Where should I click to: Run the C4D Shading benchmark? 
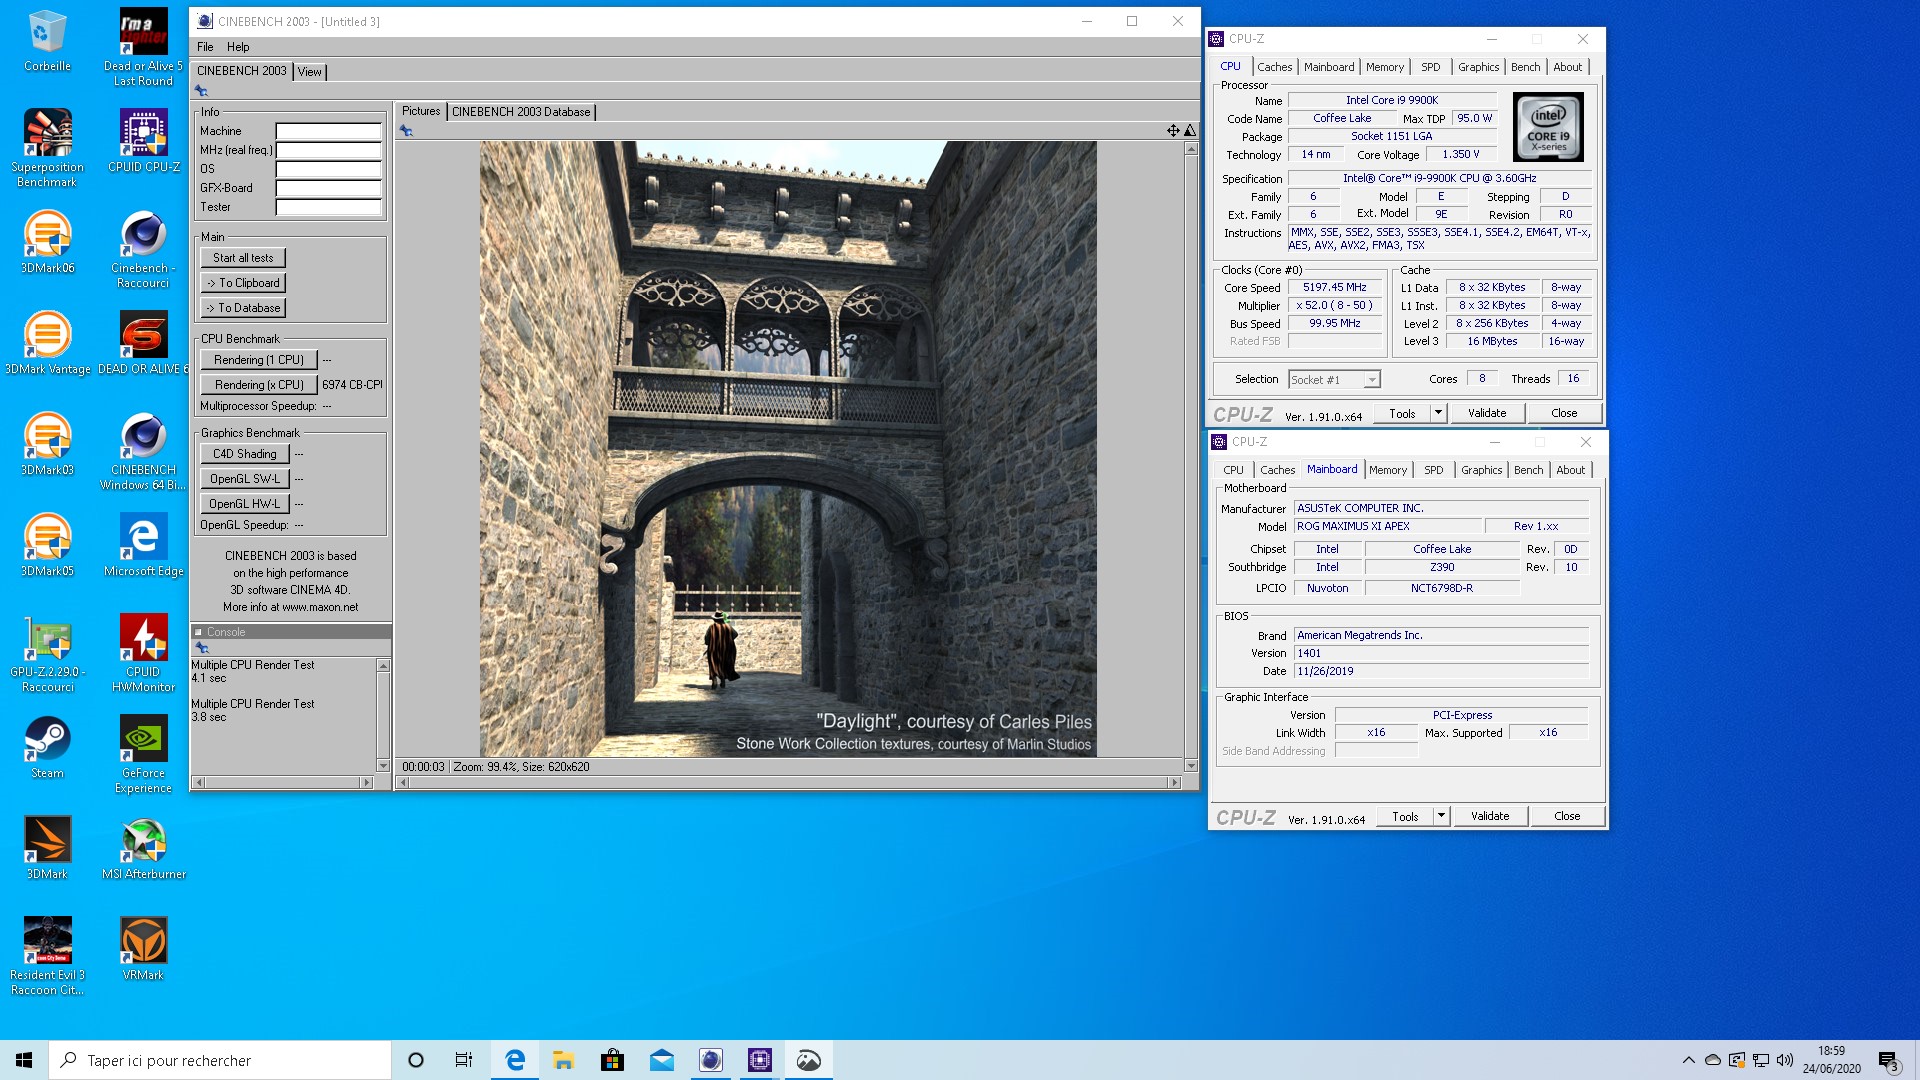(x=245, y=454)
